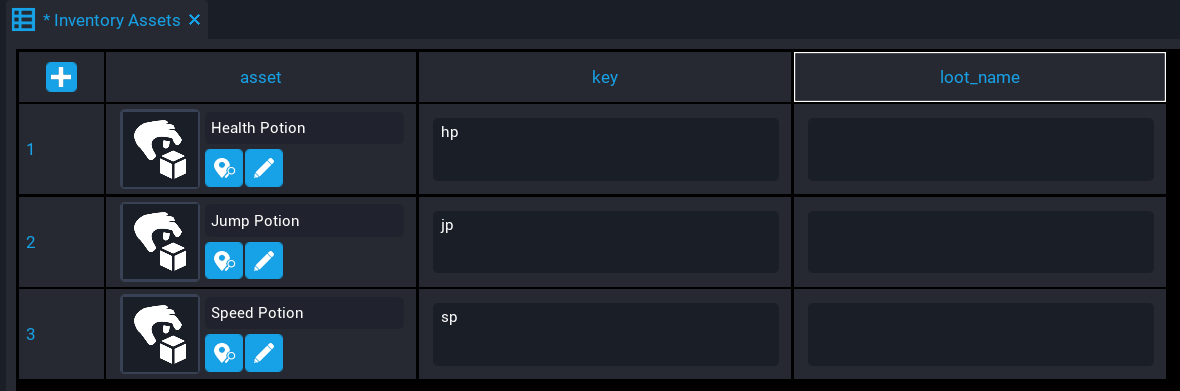Click the Jump Potion asset thumbnail
The width and height of the screenshot is (1180, 391).
coord(160,241)
